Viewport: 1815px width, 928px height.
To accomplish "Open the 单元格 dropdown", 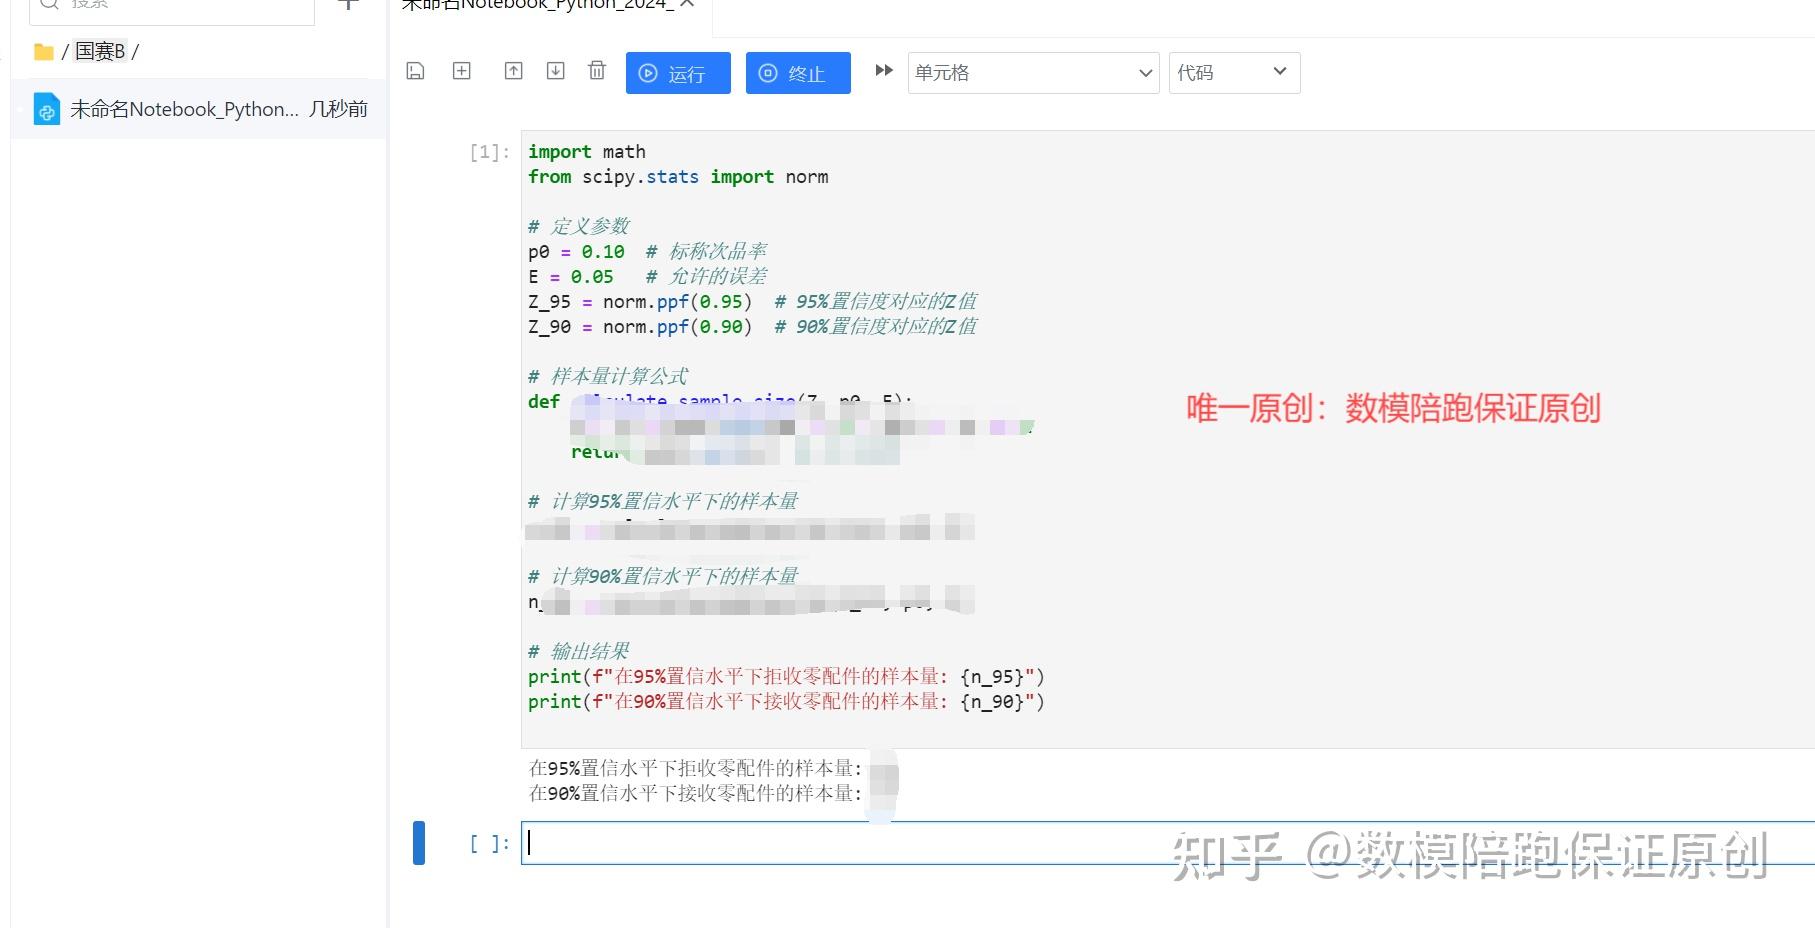I will pyautogui.click(x=1034, y=73).
